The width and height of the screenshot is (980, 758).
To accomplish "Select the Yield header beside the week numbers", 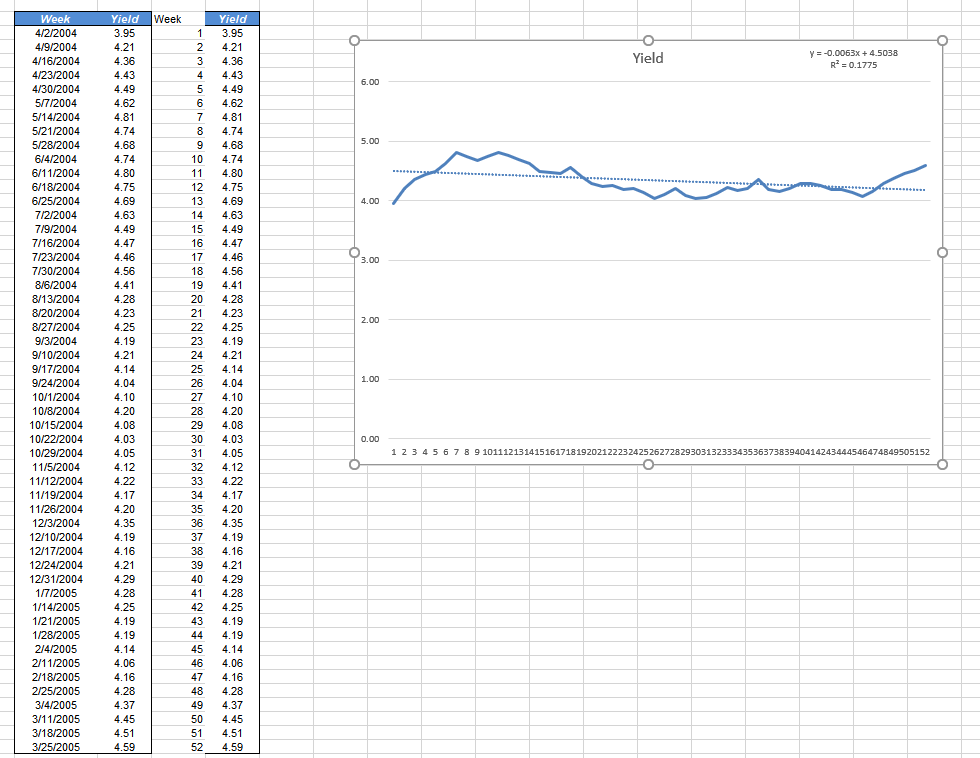I will click(x=232, y=19).
